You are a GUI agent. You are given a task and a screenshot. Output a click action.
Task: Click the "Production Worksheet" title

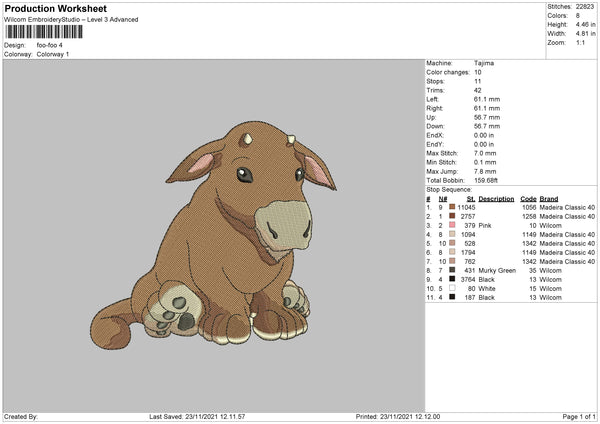(x=55, y=8)
